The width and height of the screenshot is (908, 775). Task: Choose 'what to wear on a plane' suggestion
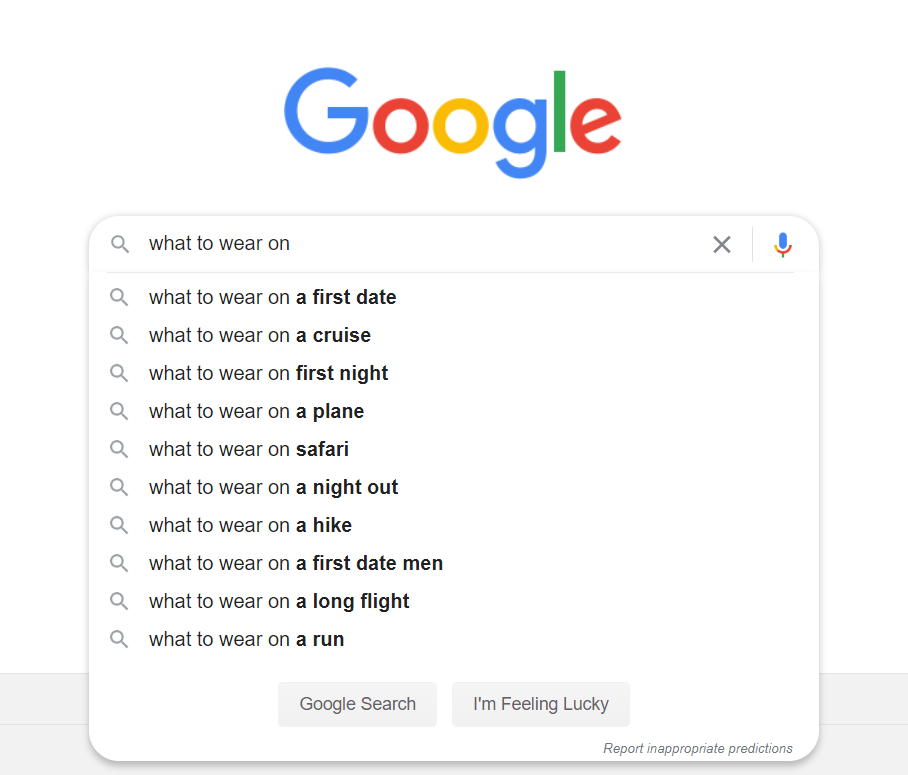(454, 411)
